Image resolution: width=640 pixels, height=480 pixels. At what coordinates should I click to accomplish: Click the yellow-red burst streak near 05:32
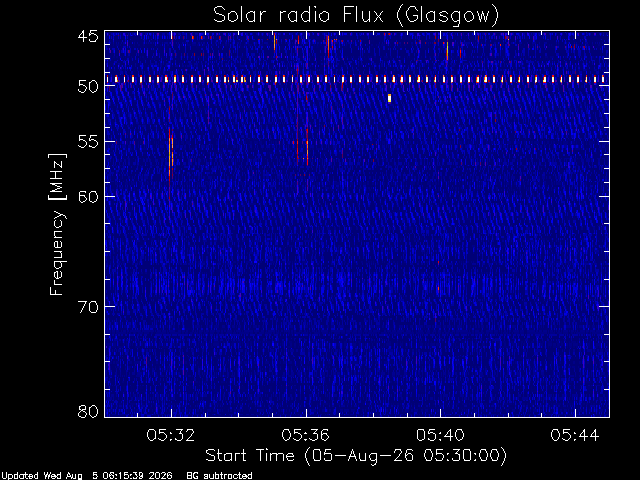pos(171,157)
